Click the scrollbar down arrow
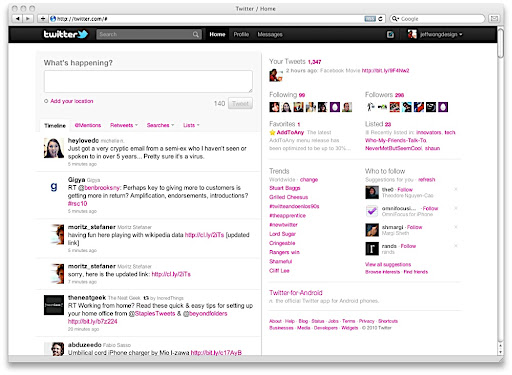Image resolution: width=512 pixels, height=375 pixels. coord(500,352)
